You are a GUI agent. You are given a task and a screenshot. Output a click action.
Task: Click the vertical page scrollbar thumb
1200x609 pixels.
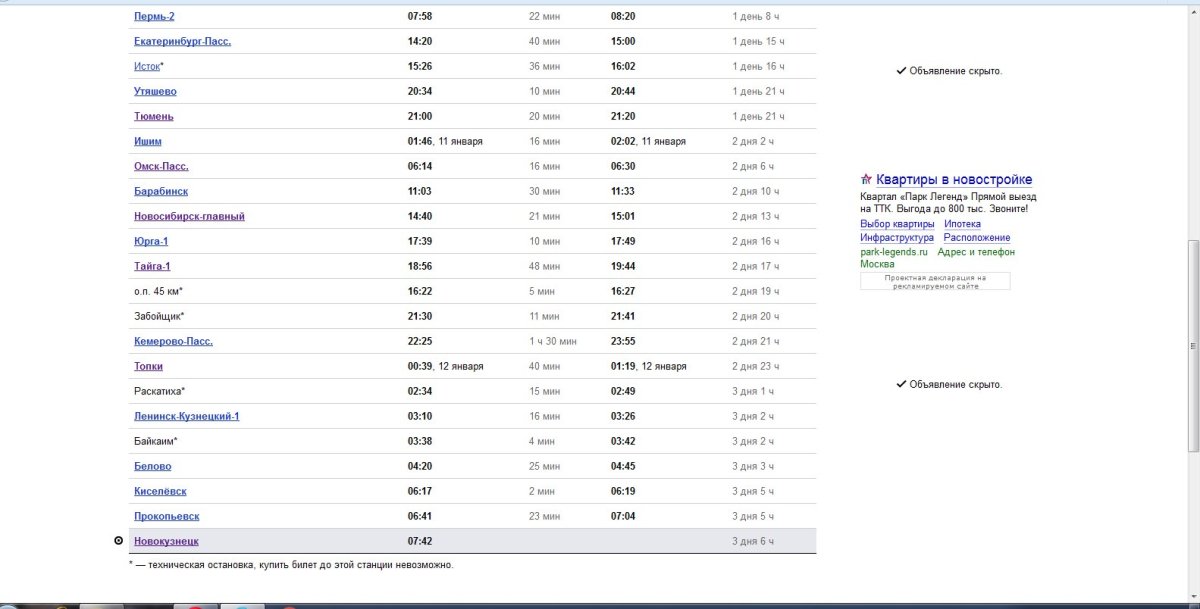click(1191, 345)
